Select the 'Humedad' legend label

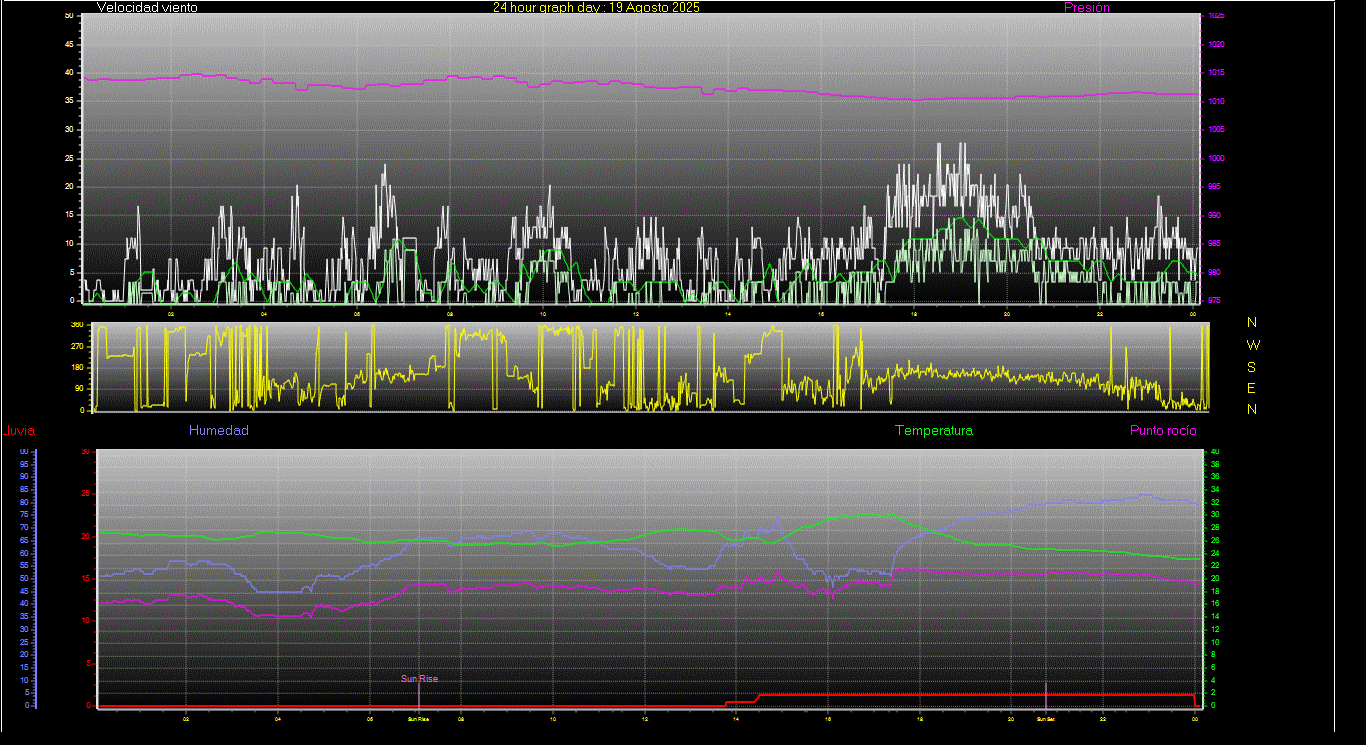click(x=219, y=431)
